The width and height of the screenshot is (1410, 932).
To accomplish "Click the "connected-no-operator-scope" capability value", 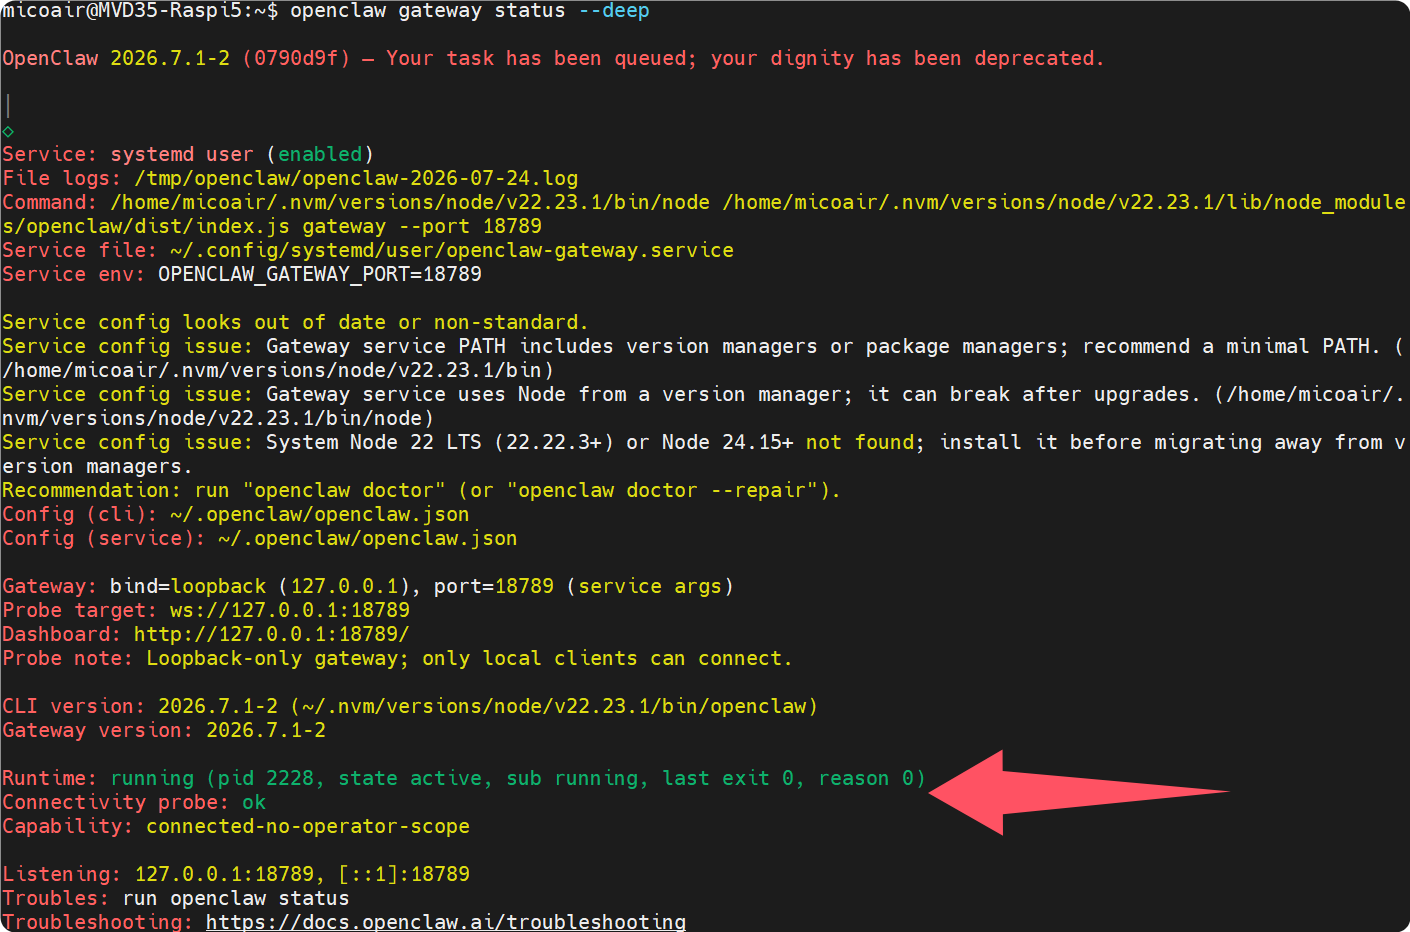I will coord(308,827).
